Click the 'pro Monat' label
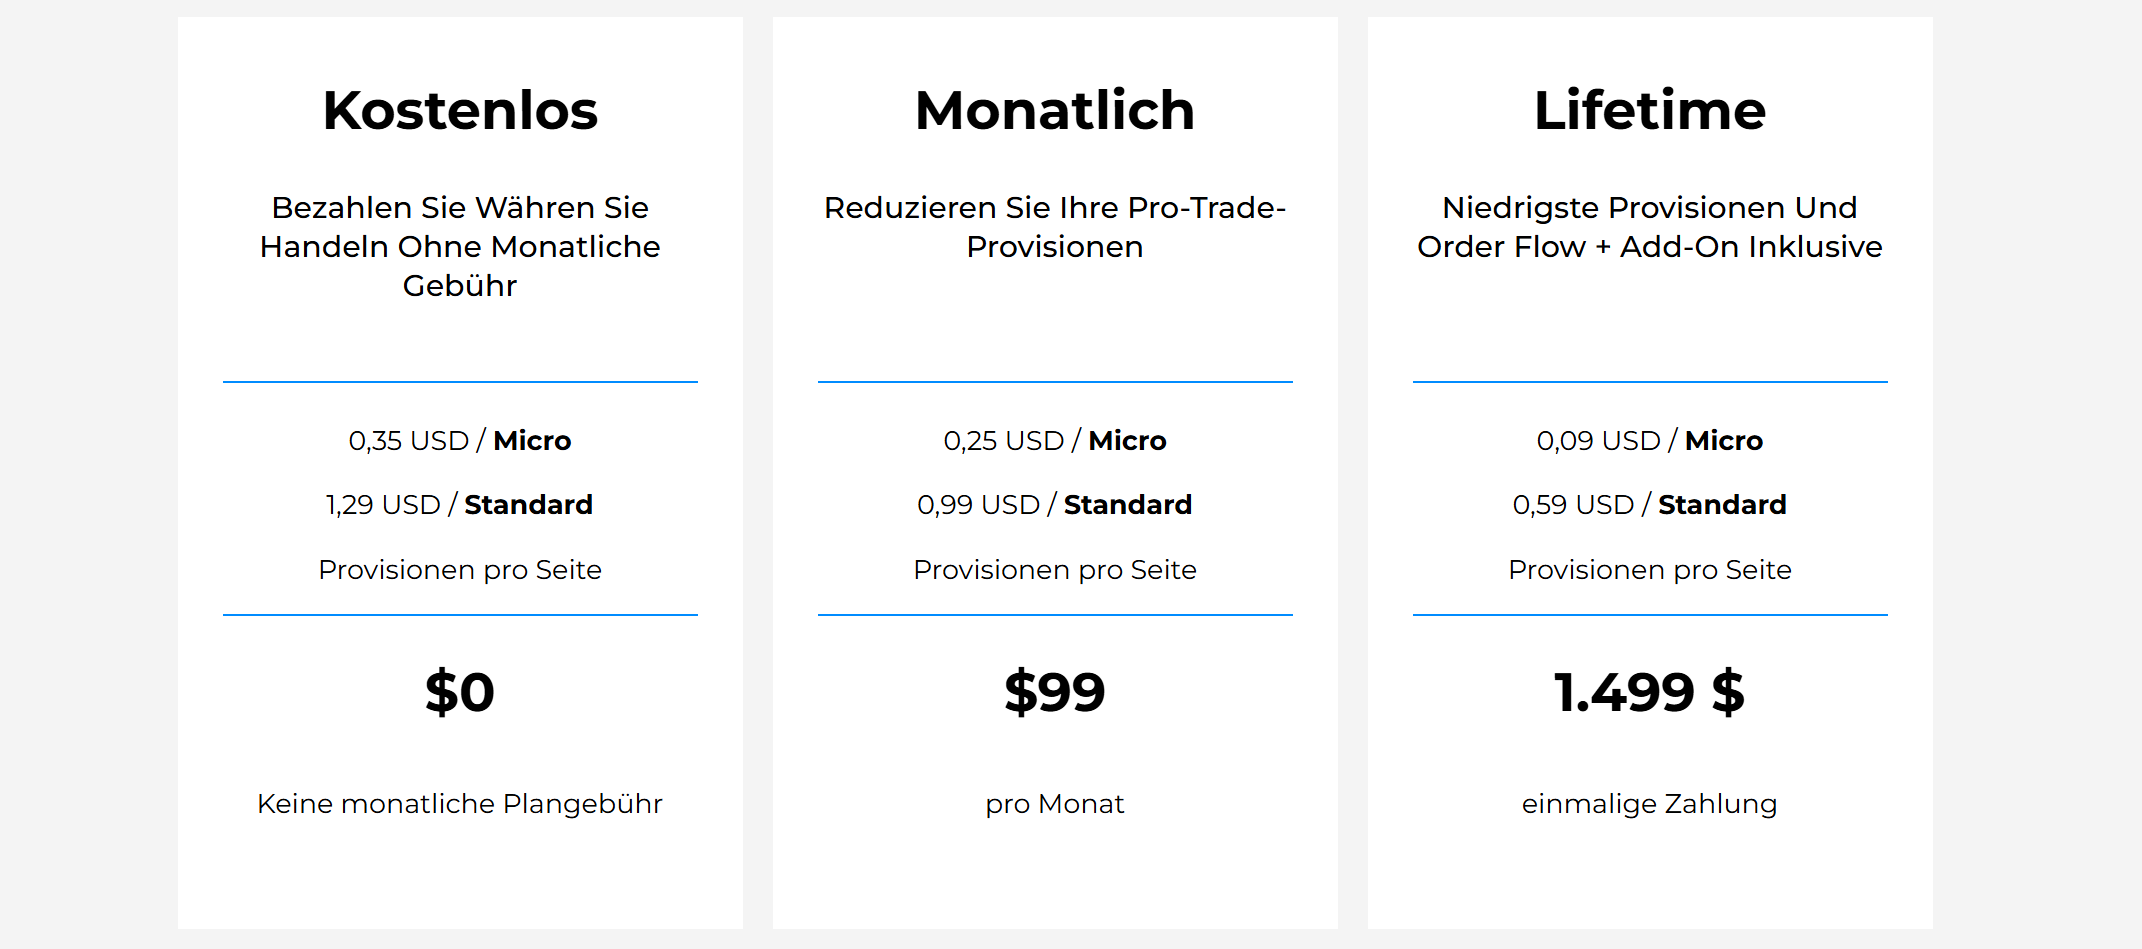Image resolution: width=2142 pixels, height=949 pixels. point(1054,804)
